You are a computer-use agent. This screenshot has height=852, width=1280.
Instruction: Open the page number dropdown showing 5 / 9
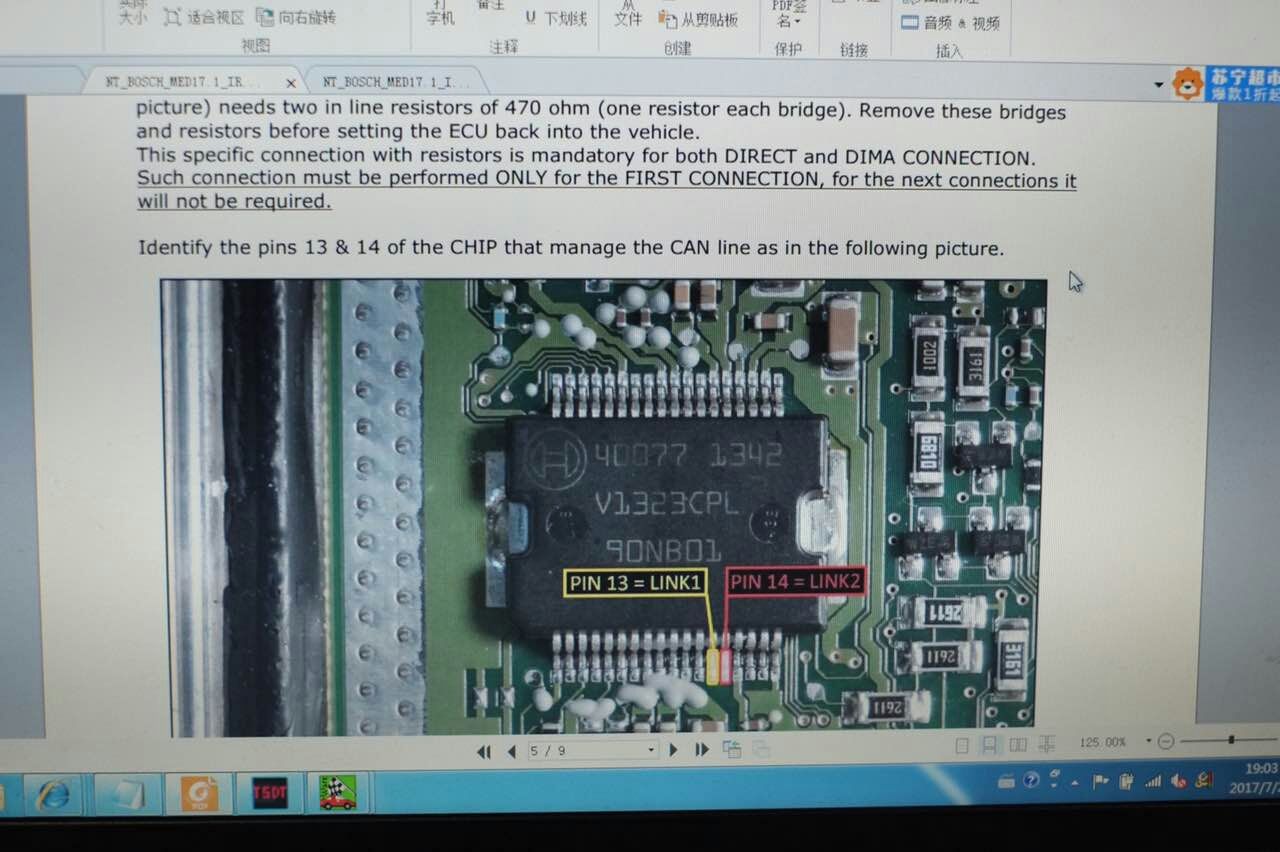[x=651, y=750]
